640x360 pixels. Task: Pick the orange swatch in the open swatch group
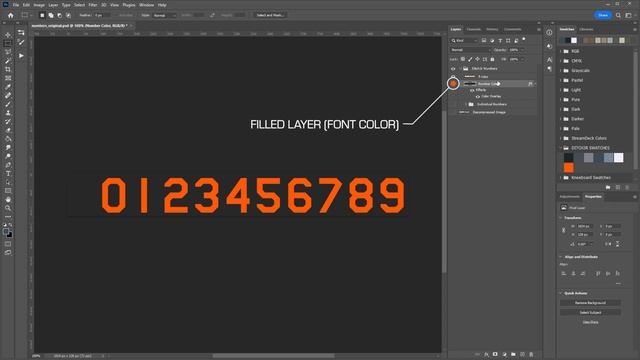pos(569,168)
